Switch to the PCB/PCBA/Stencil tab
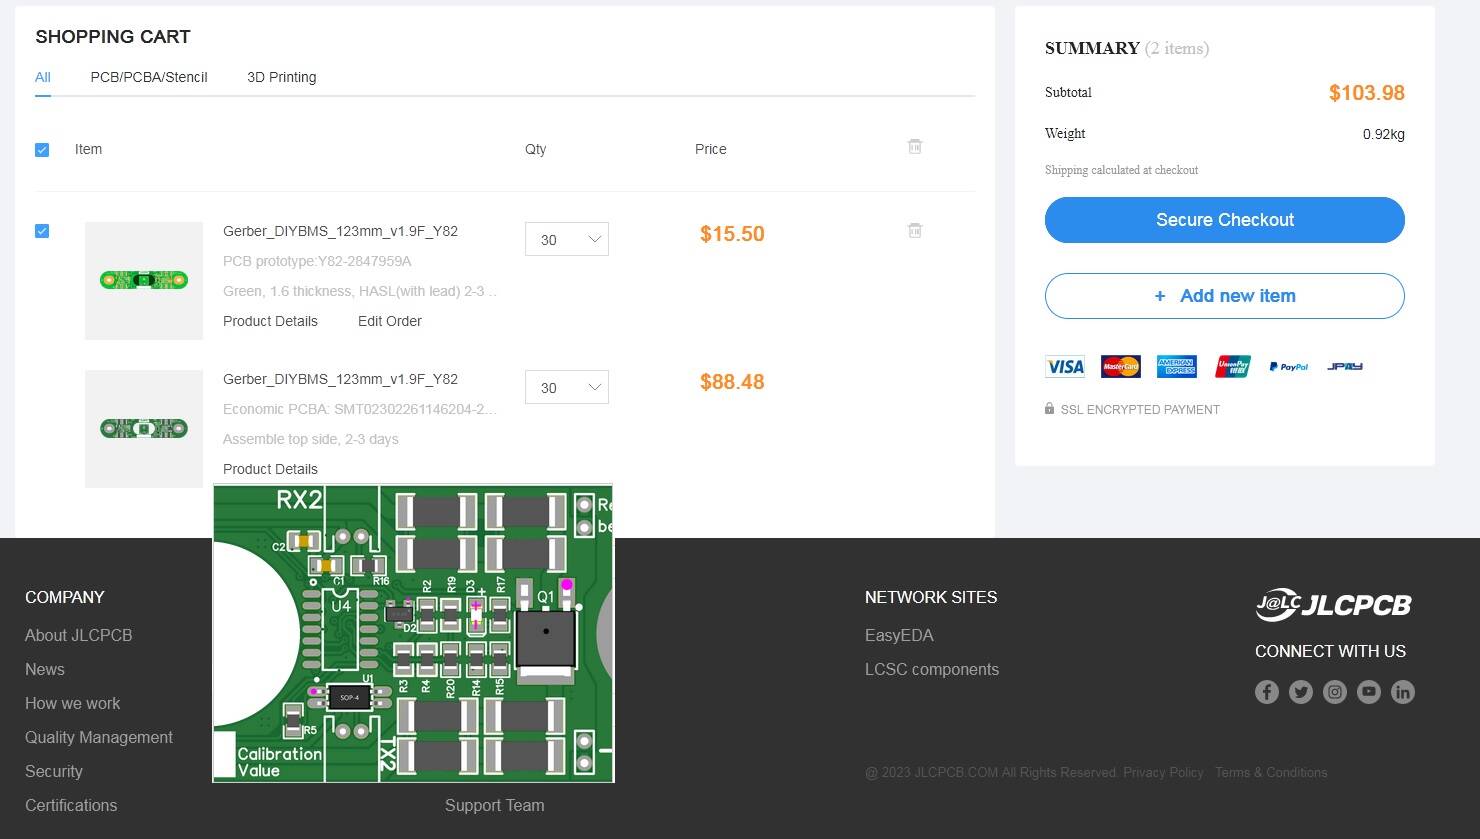This screenshot has height=839, width=1480. [149, 77]
